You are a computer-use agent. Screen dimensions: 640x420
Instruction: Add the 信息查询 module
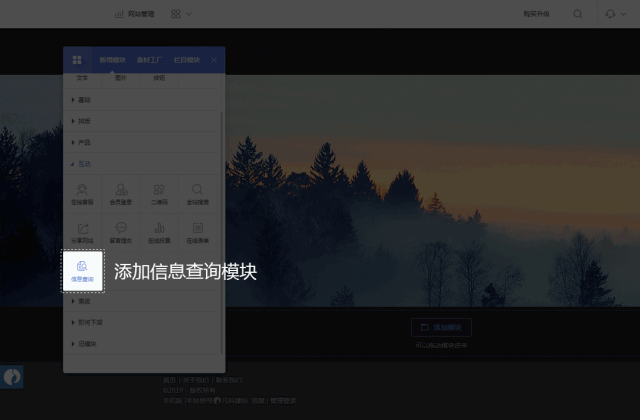[x=82, y=270]
